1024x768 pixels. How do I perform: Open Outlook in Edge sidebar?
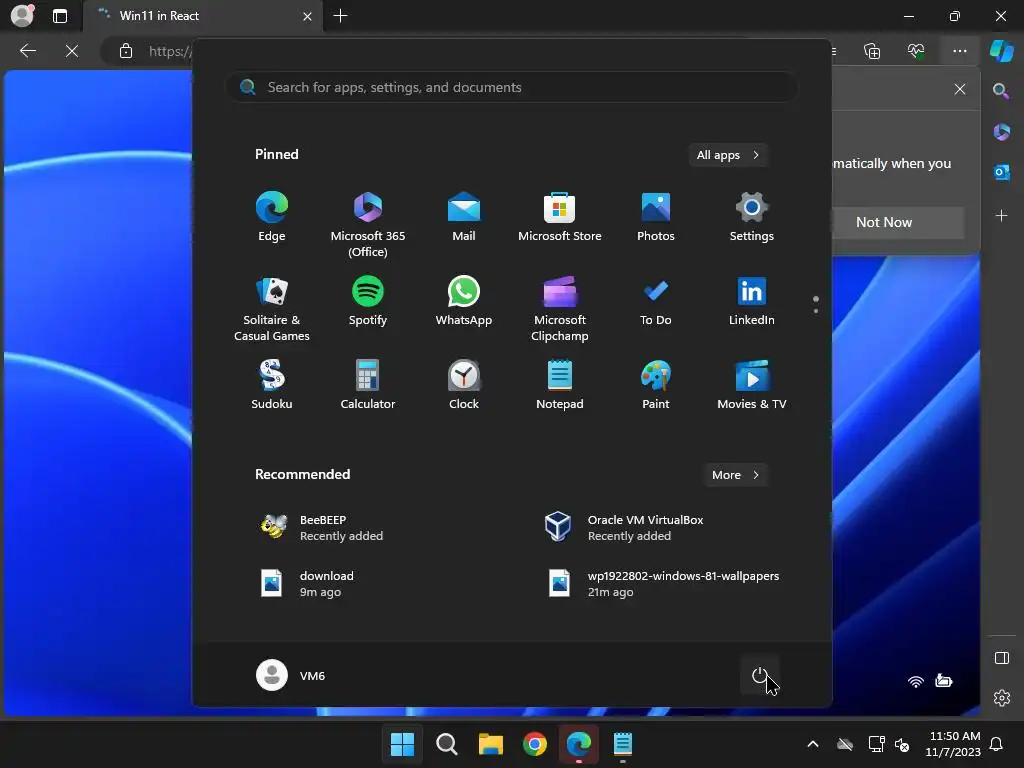pyautogui.click(x=1001, y=172)
